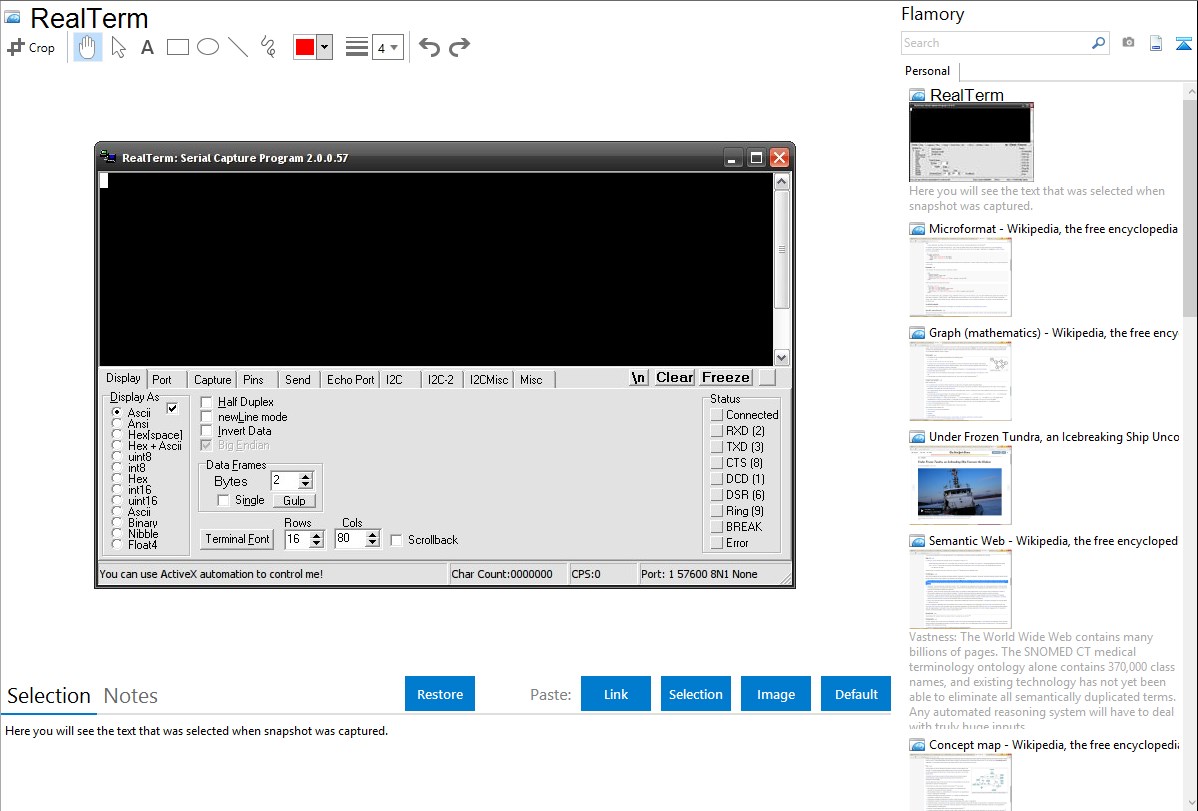1198x811 pixels.
Task: Decrease the Cols value with down arrow
Action: [x=372, y=543]
